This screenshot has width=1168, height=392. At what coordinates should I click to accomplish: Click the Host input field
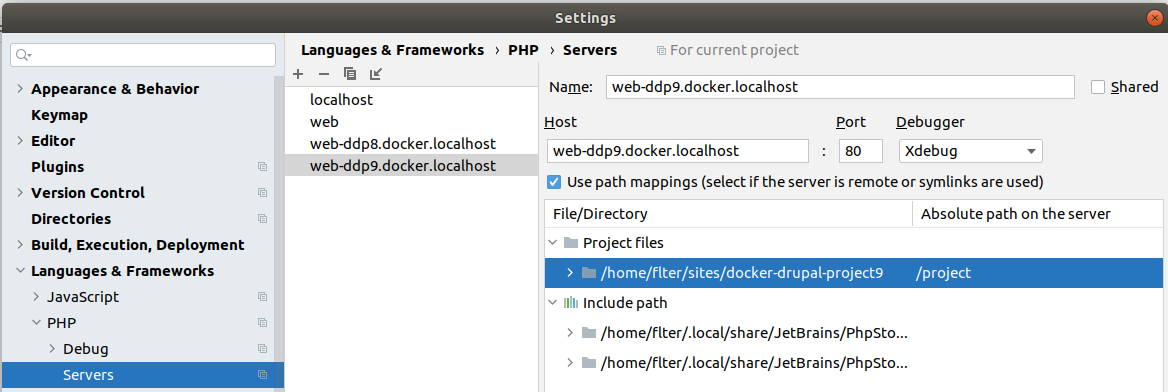click(x=677, y=151)
